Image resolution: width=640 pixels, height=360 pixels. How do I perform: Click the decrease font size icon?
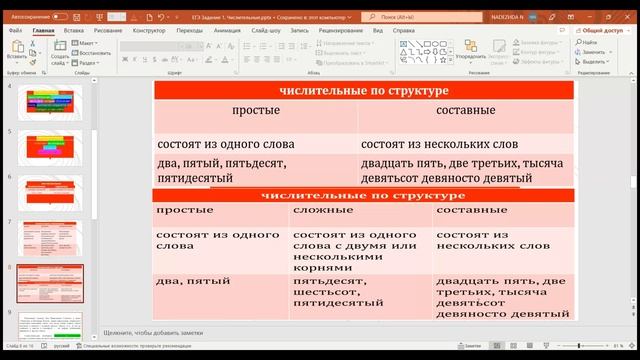pos(219,46)
